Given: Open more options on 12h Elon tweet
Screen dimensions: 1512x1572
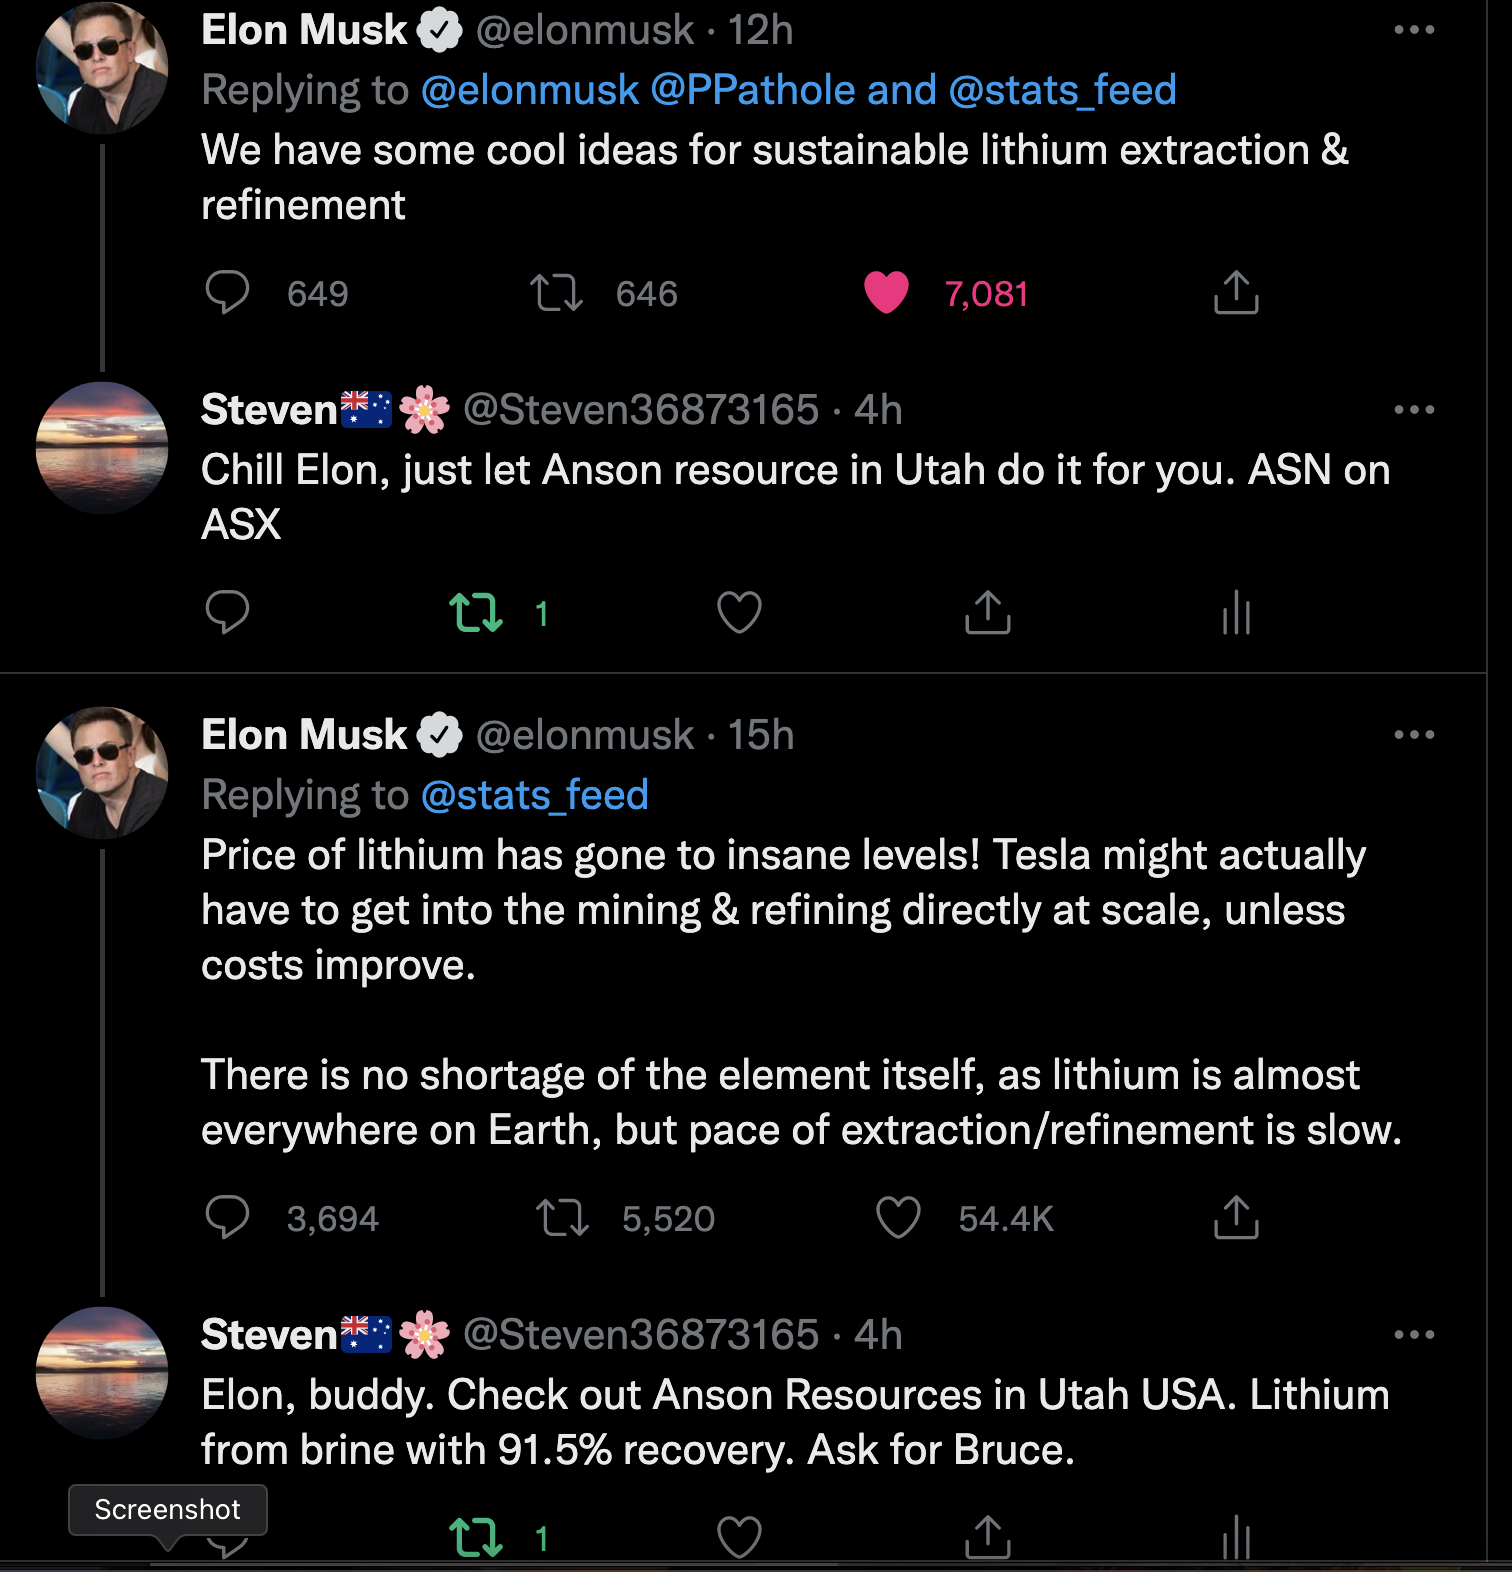Looking at the screenshot, I should click(1414, 30).
